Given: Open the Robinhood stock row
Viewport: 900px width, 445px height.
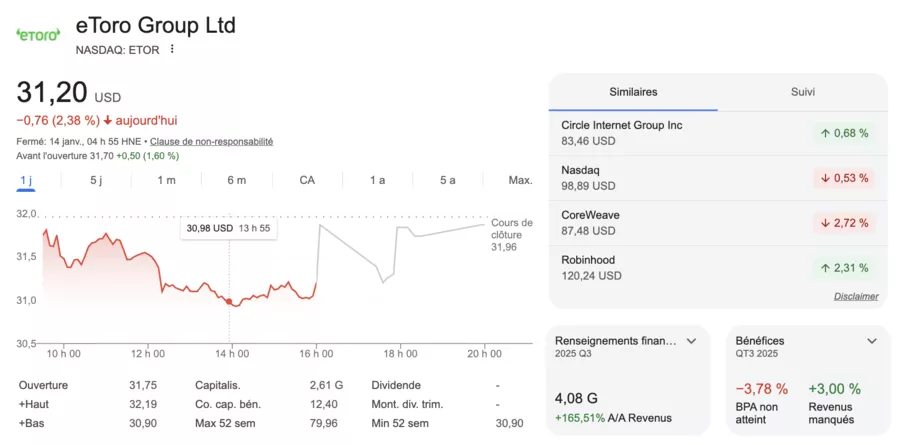Looking at the screenshot, I should tap(718, 268).
